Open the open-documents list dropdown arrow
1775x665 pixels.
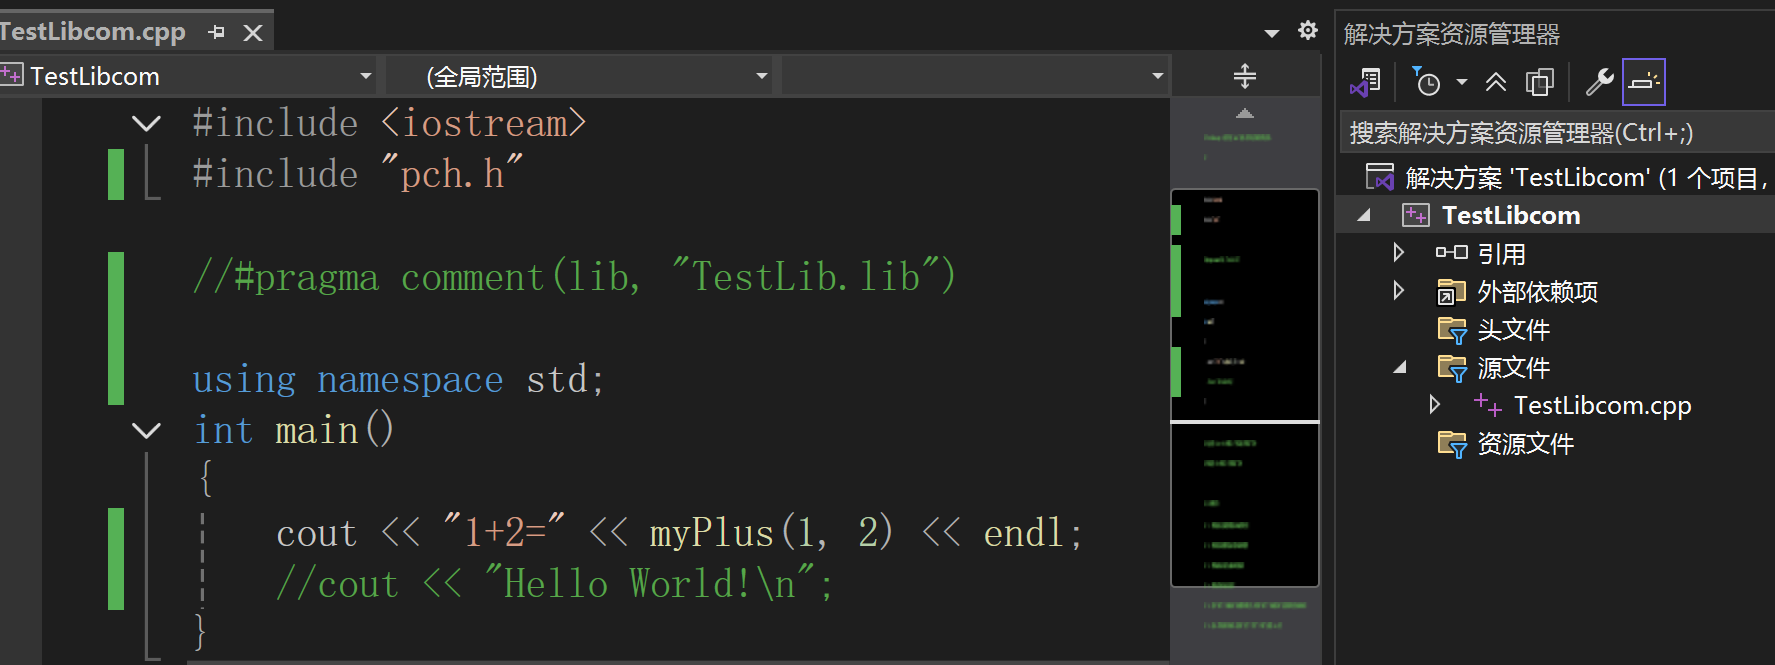pos(1271,33)
